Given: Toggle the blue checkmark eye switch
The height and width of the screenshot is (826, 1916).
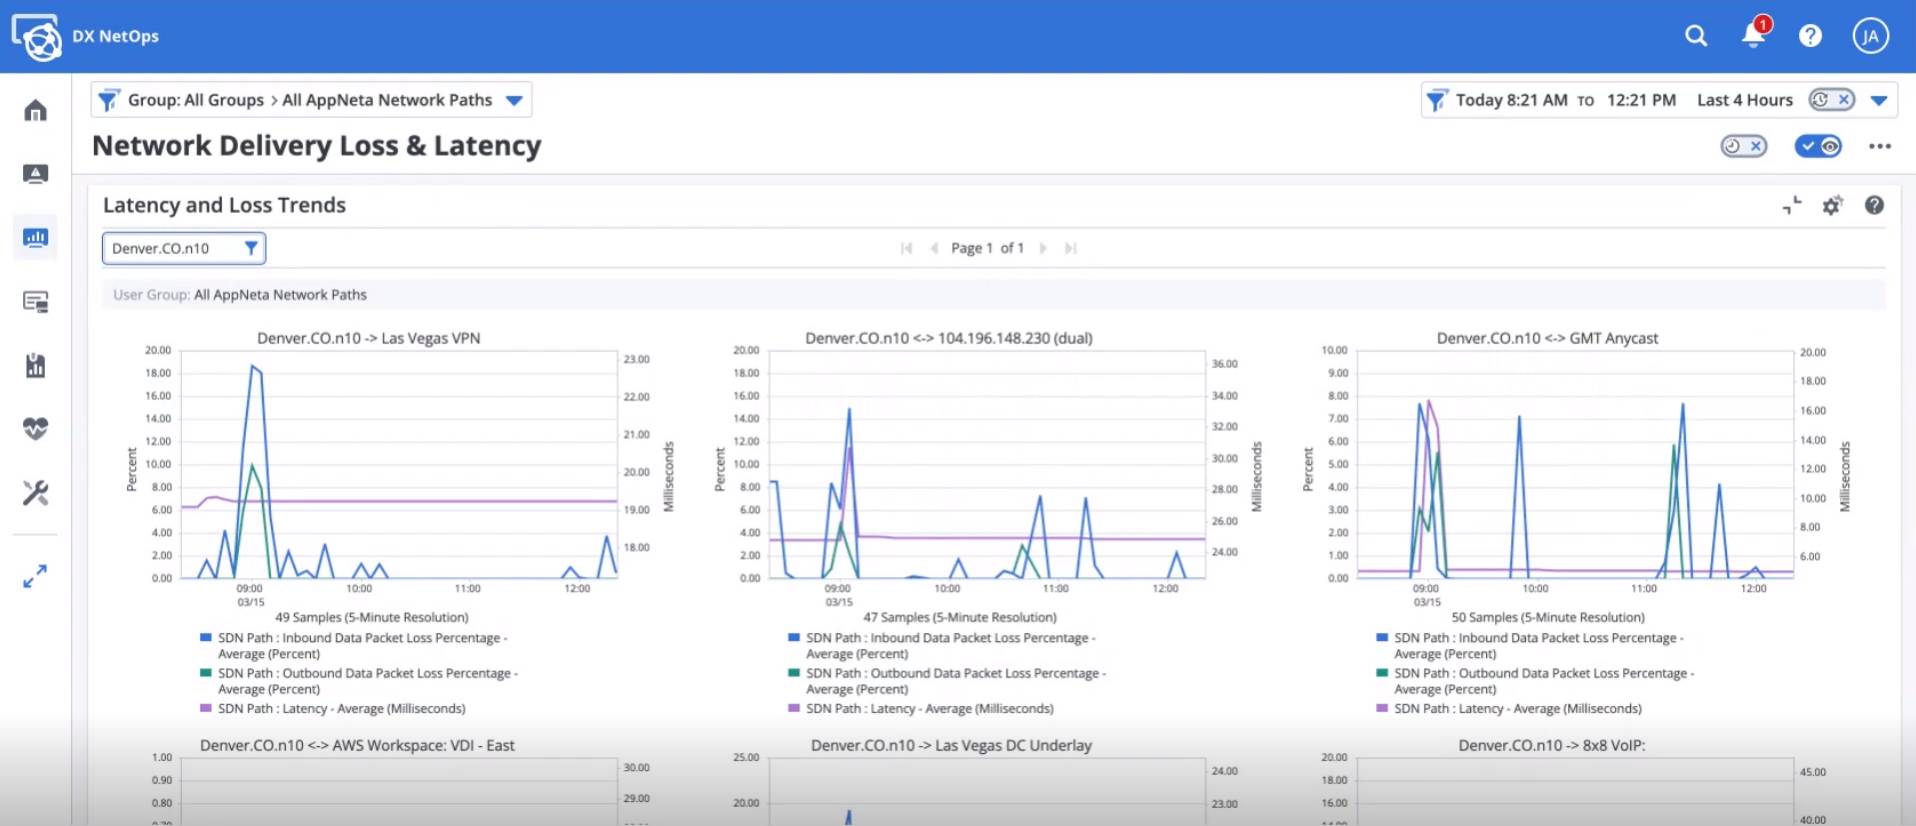Looking at the screenshot, I should click(x=1818, y=146).
